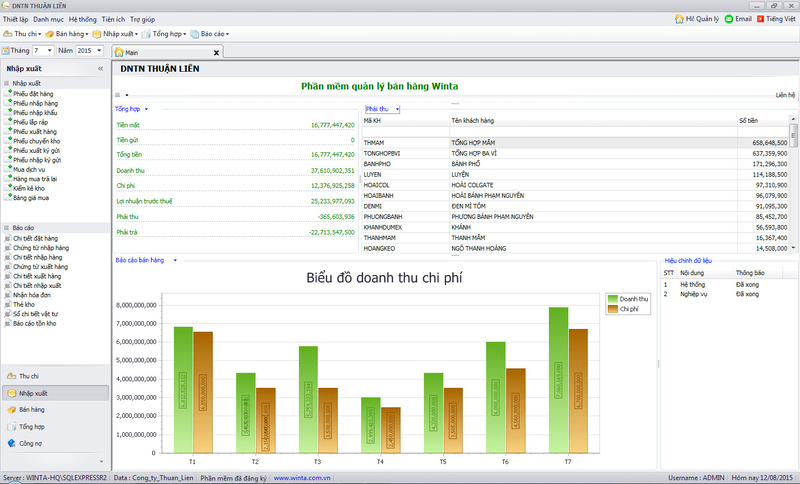Select Nhập xuất navigation group button

(55, 393)
